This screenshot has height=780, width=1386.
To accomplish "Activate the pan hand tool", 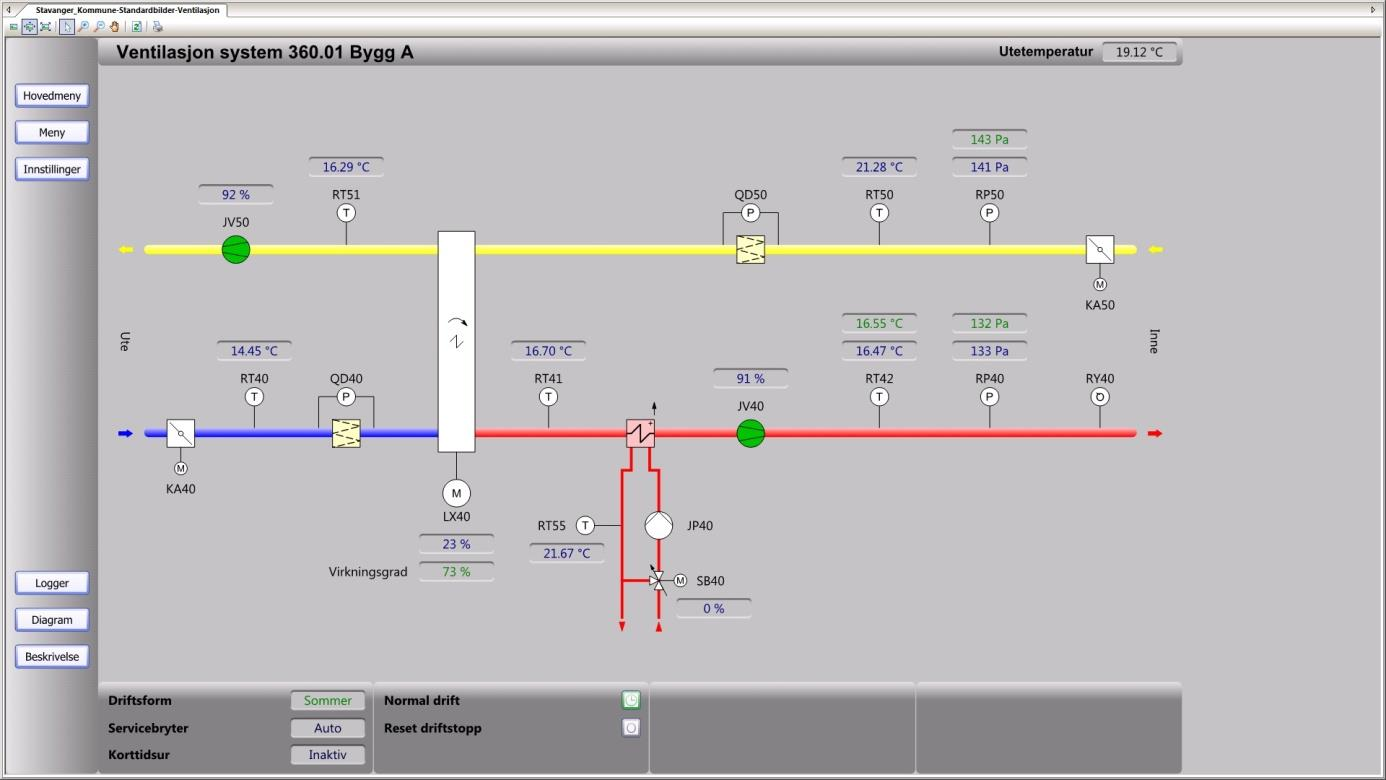I will [x=114, y=27].
